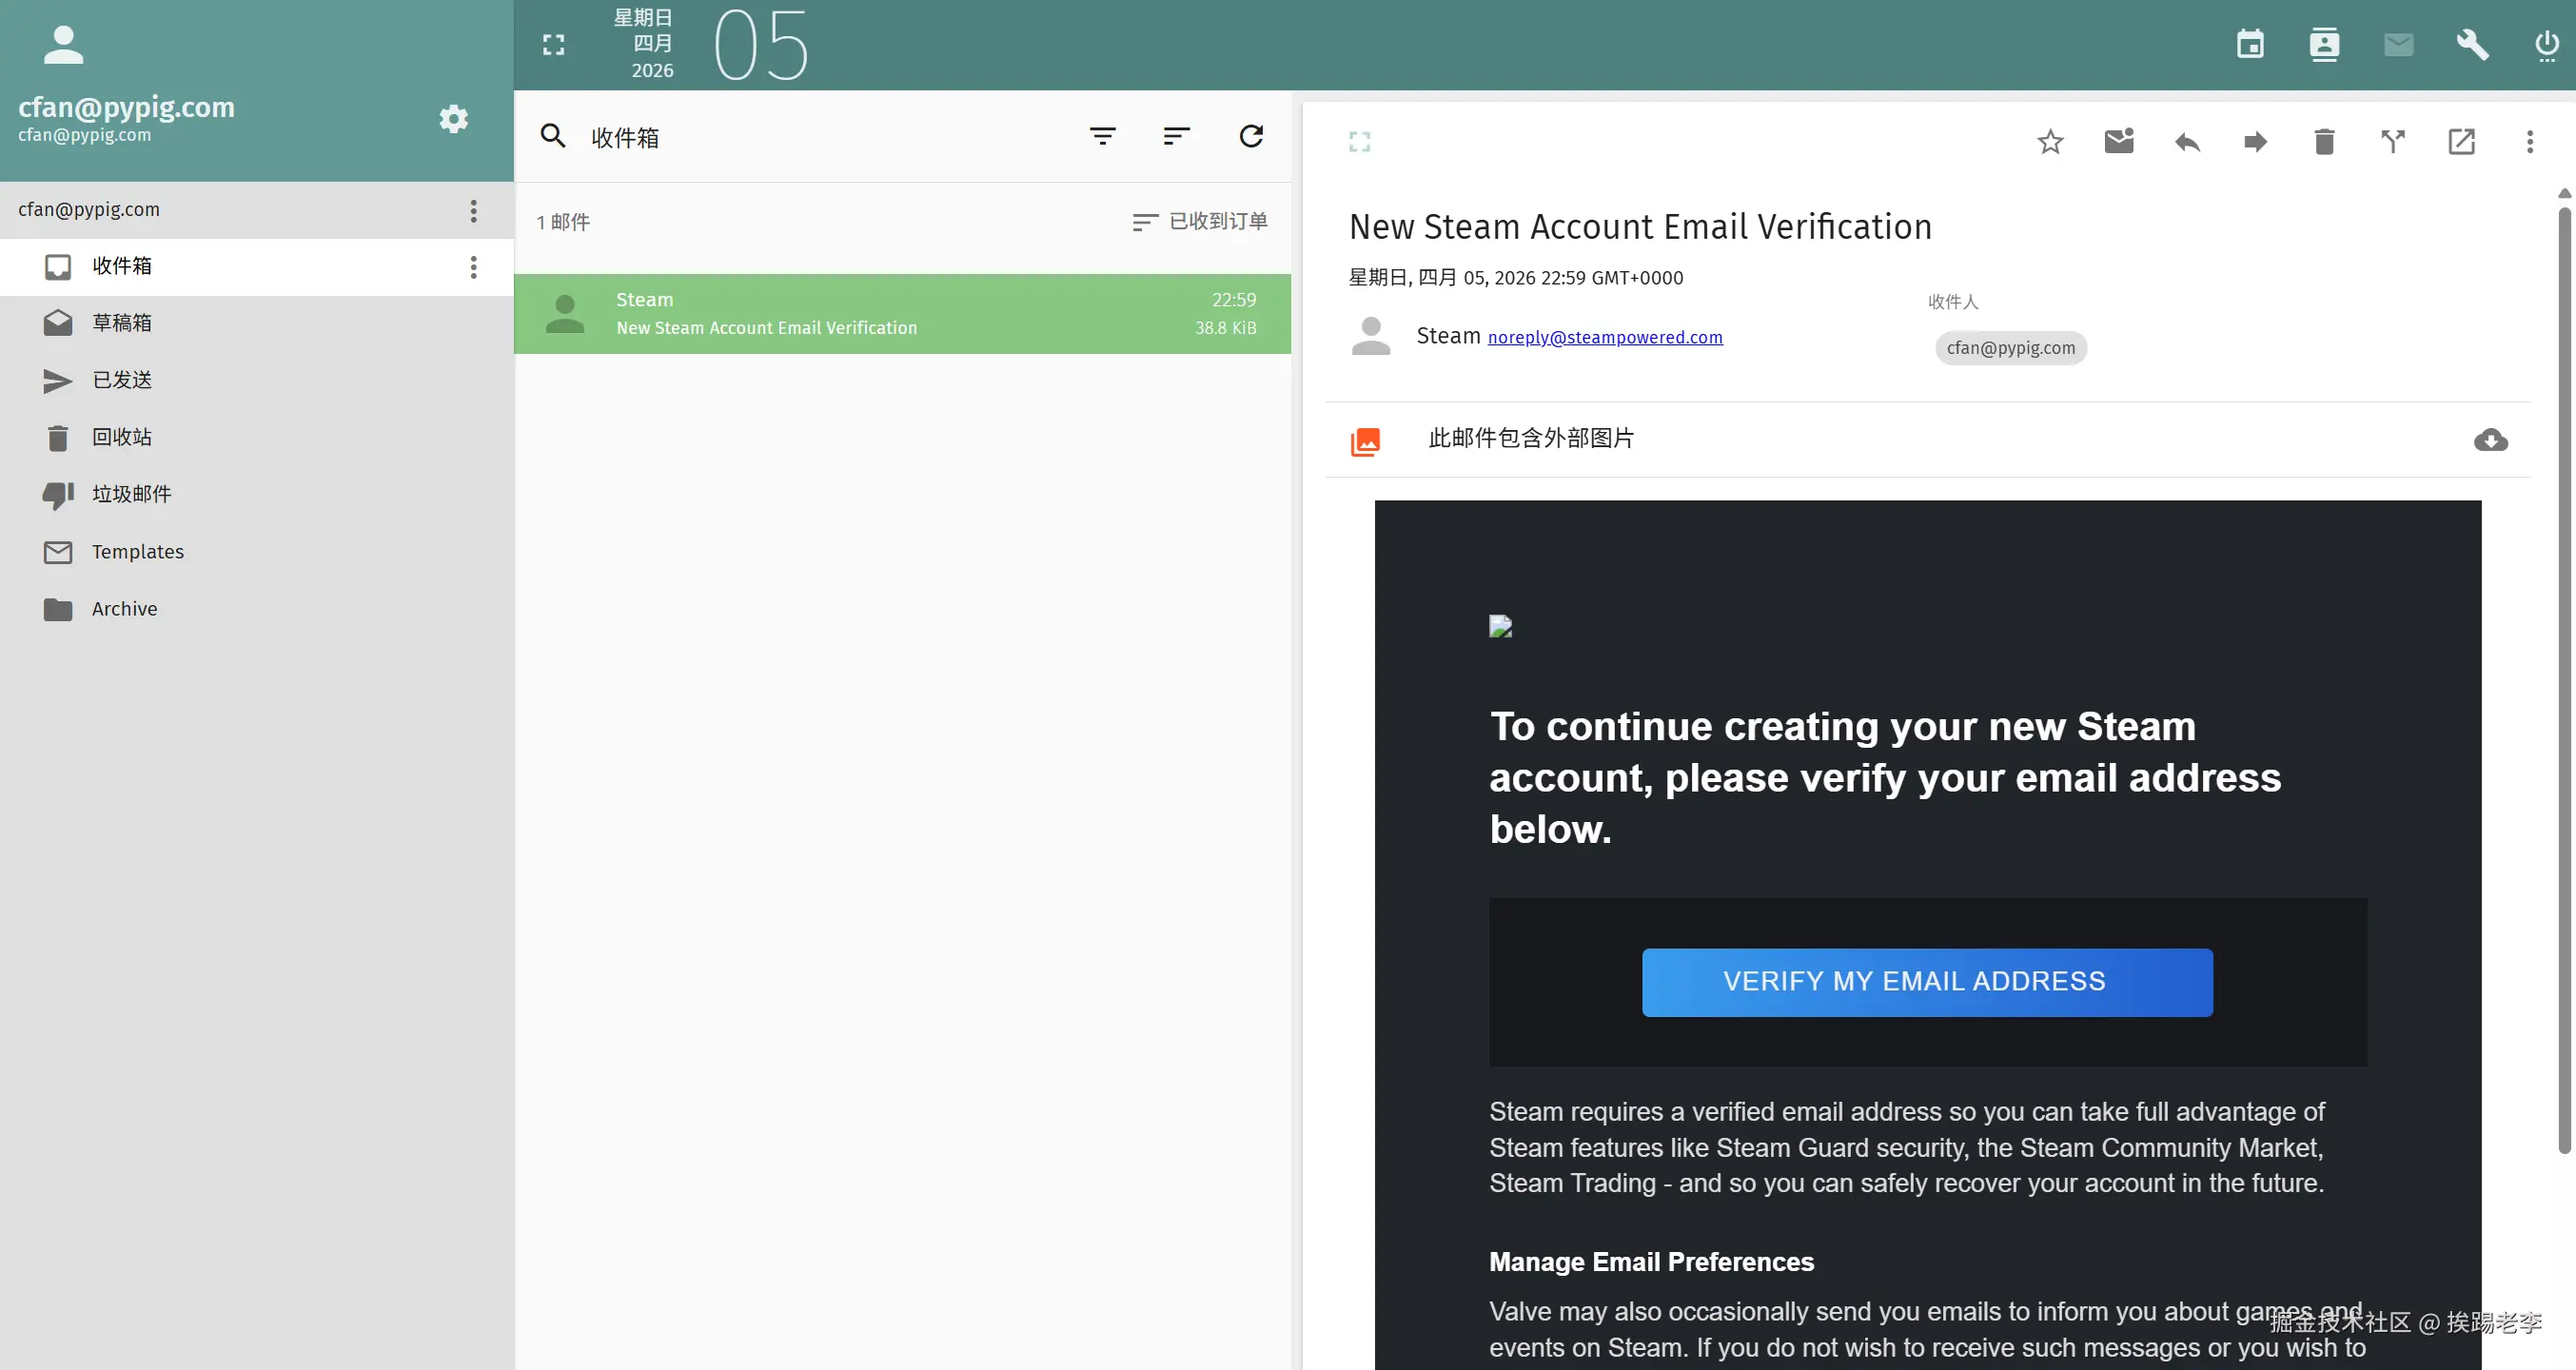Open administration wrench icon
This screenshot has height=1370, width=2576.
pyautogui.click(x=2472, y=45)
